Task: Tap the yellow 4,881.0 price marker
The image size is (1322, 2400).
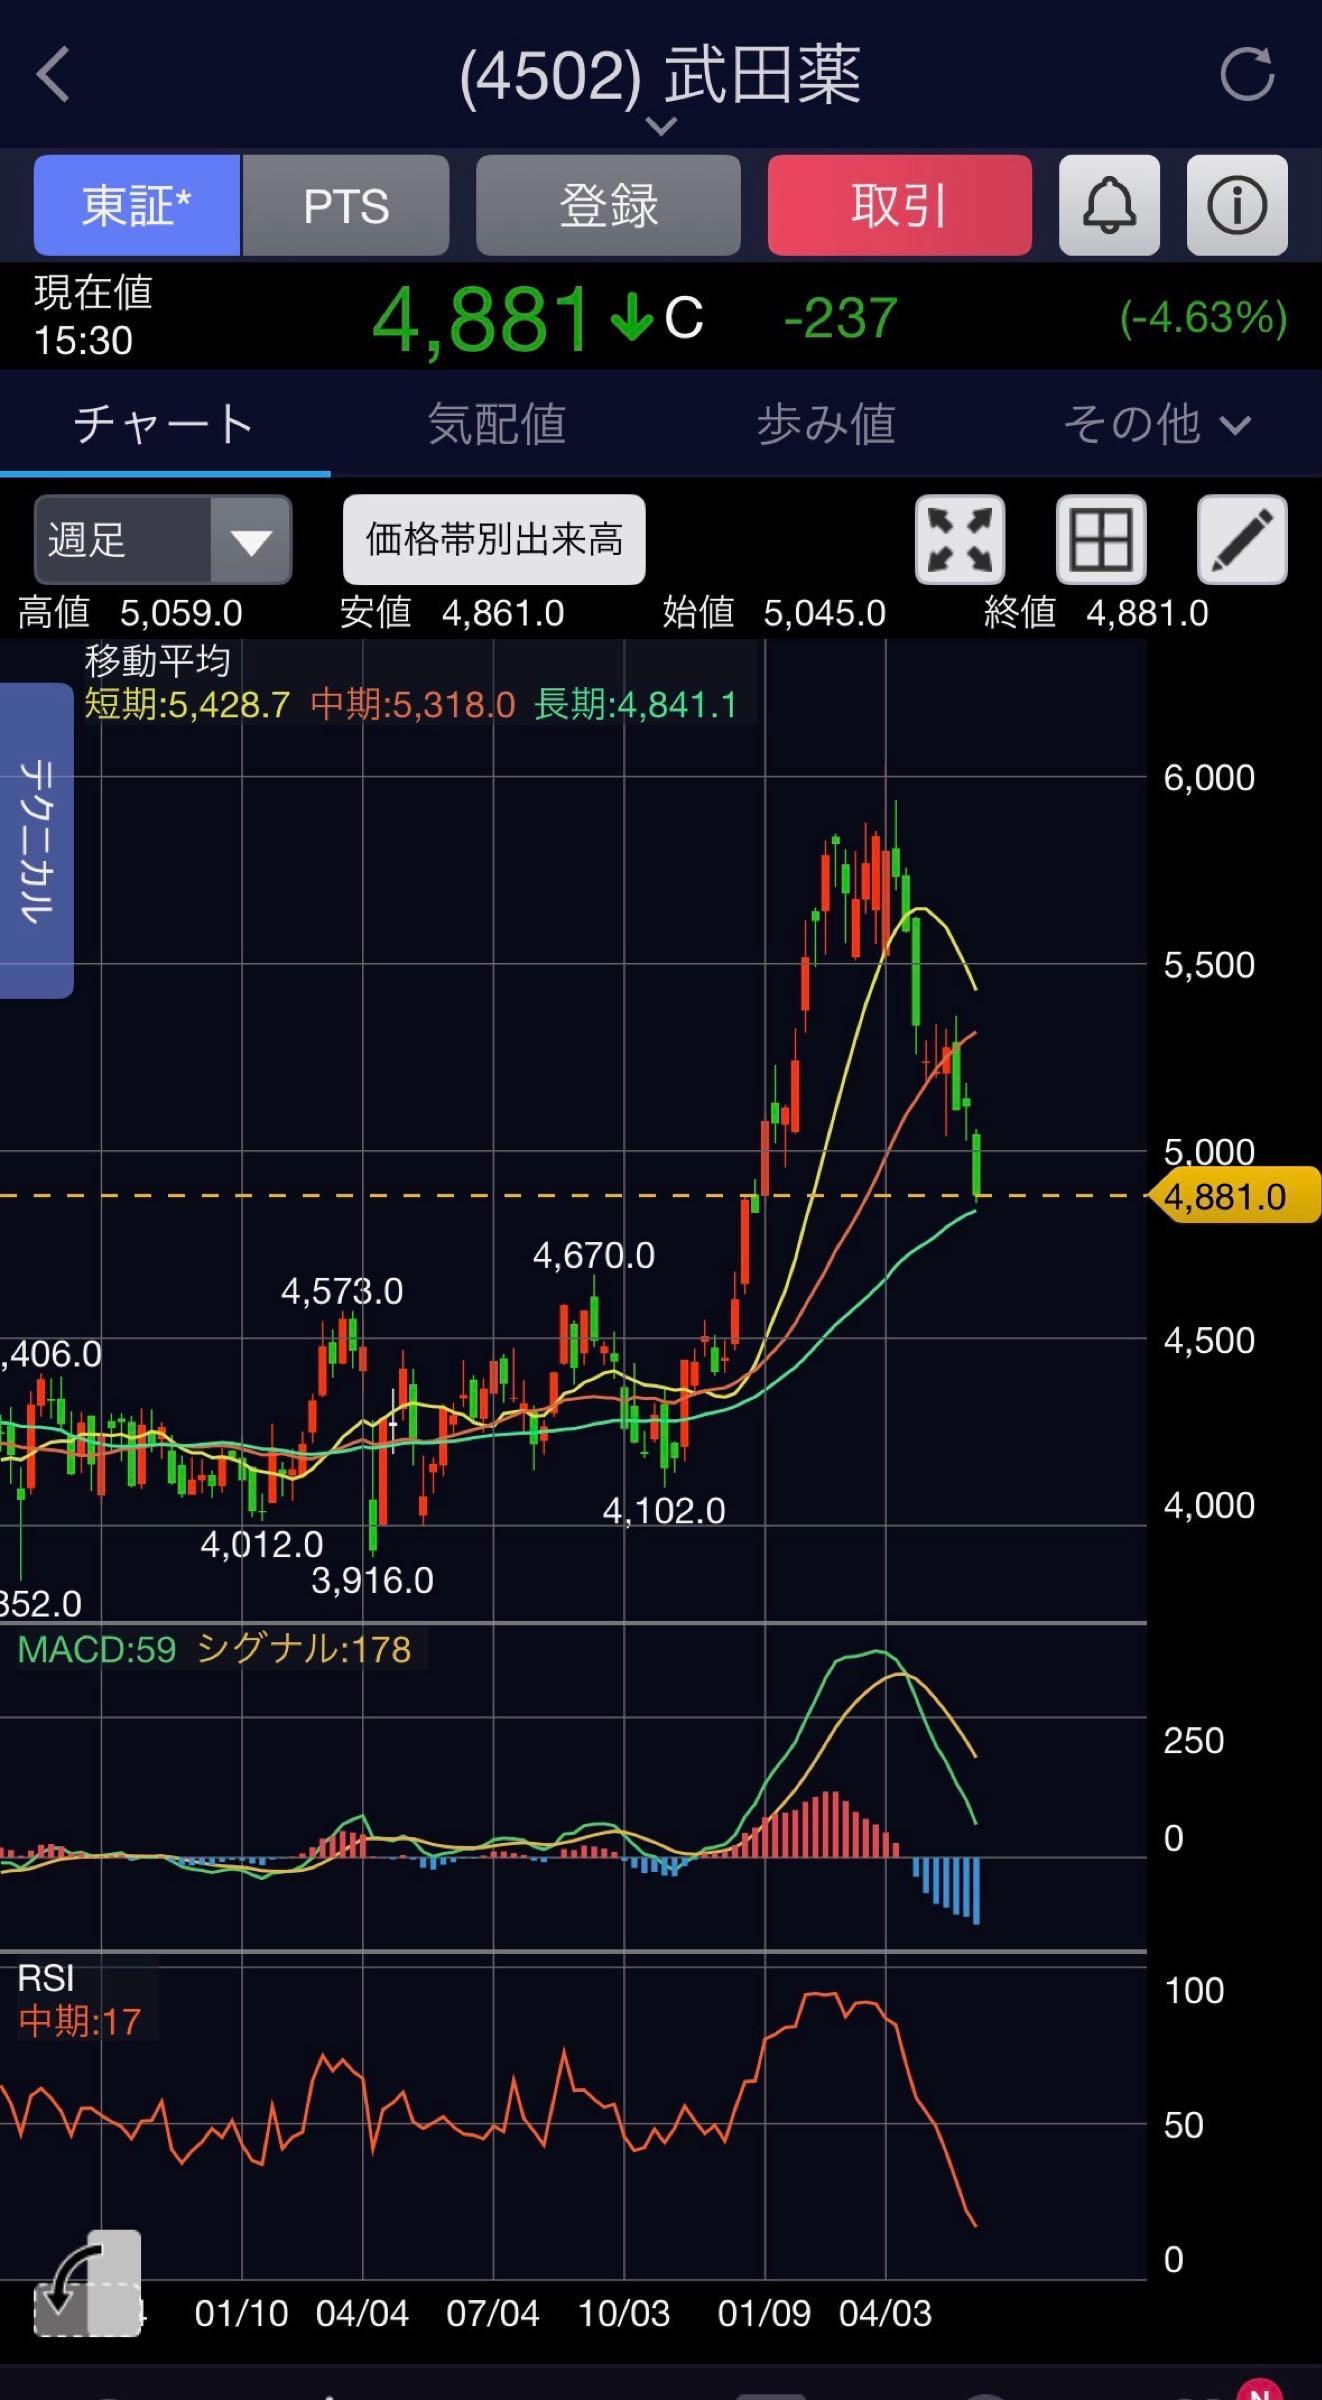Action: pyautogui.click(x=1234, y=1196)
